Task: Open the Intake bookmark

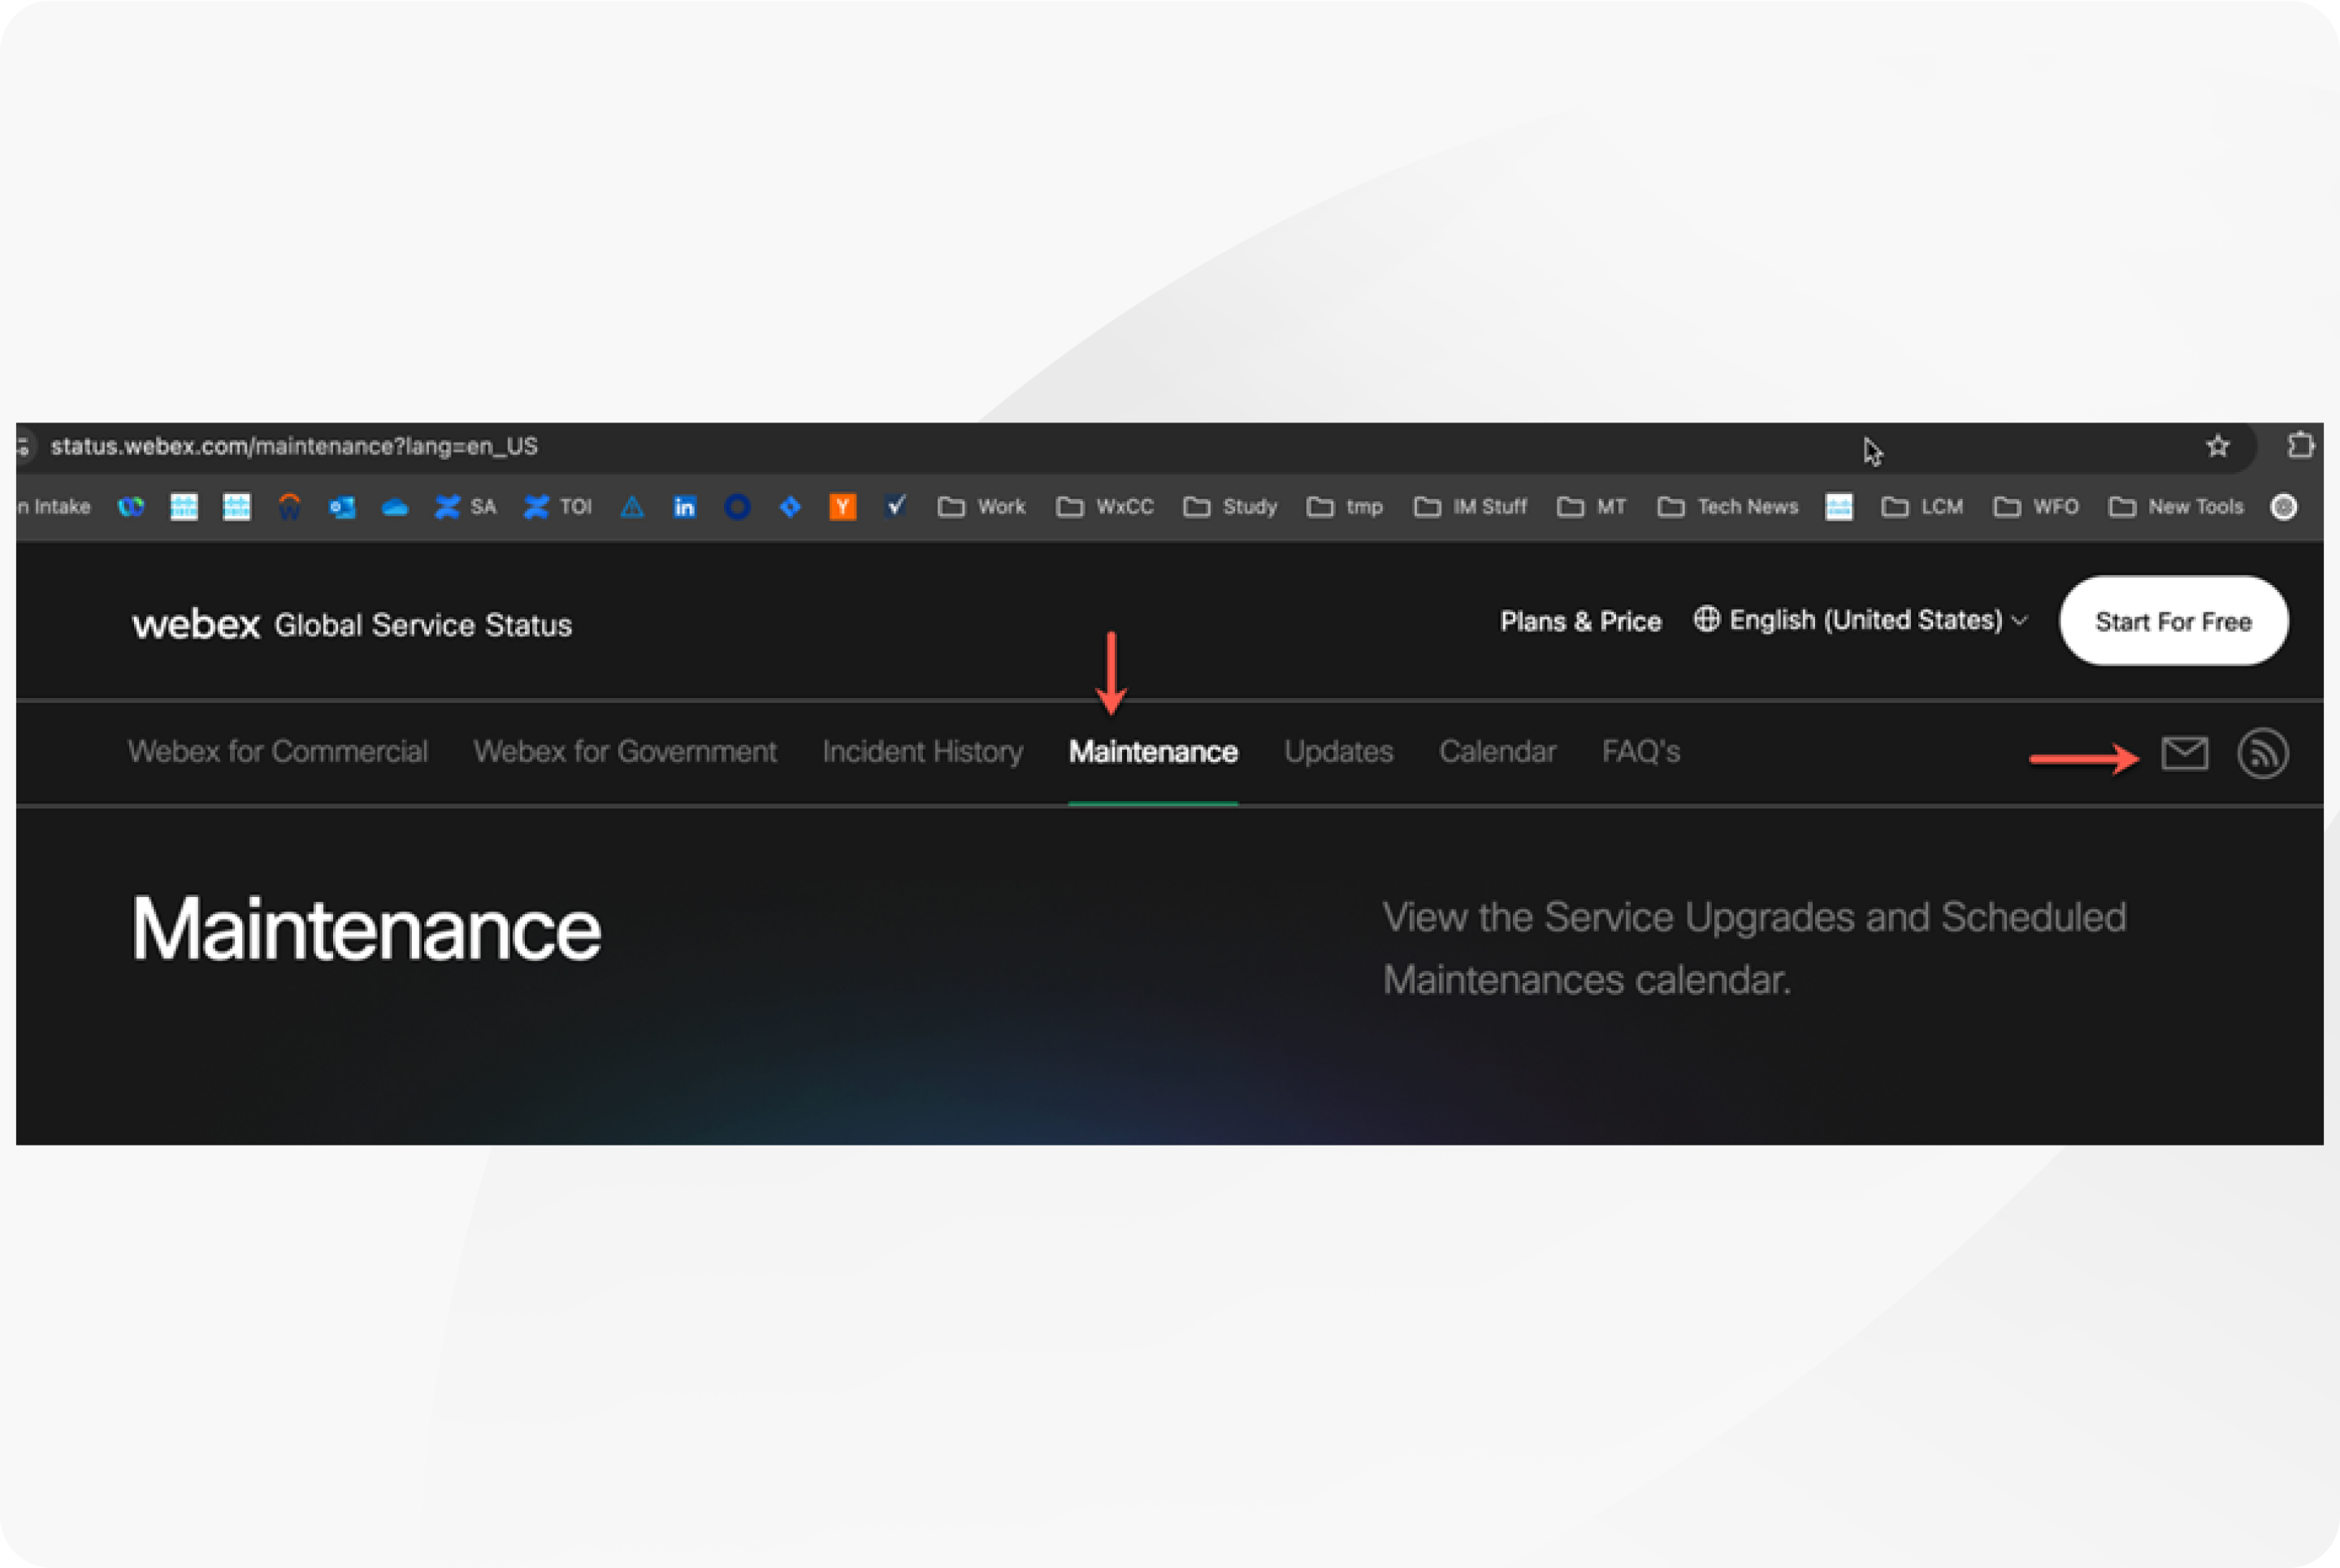Action: (55, 507)
